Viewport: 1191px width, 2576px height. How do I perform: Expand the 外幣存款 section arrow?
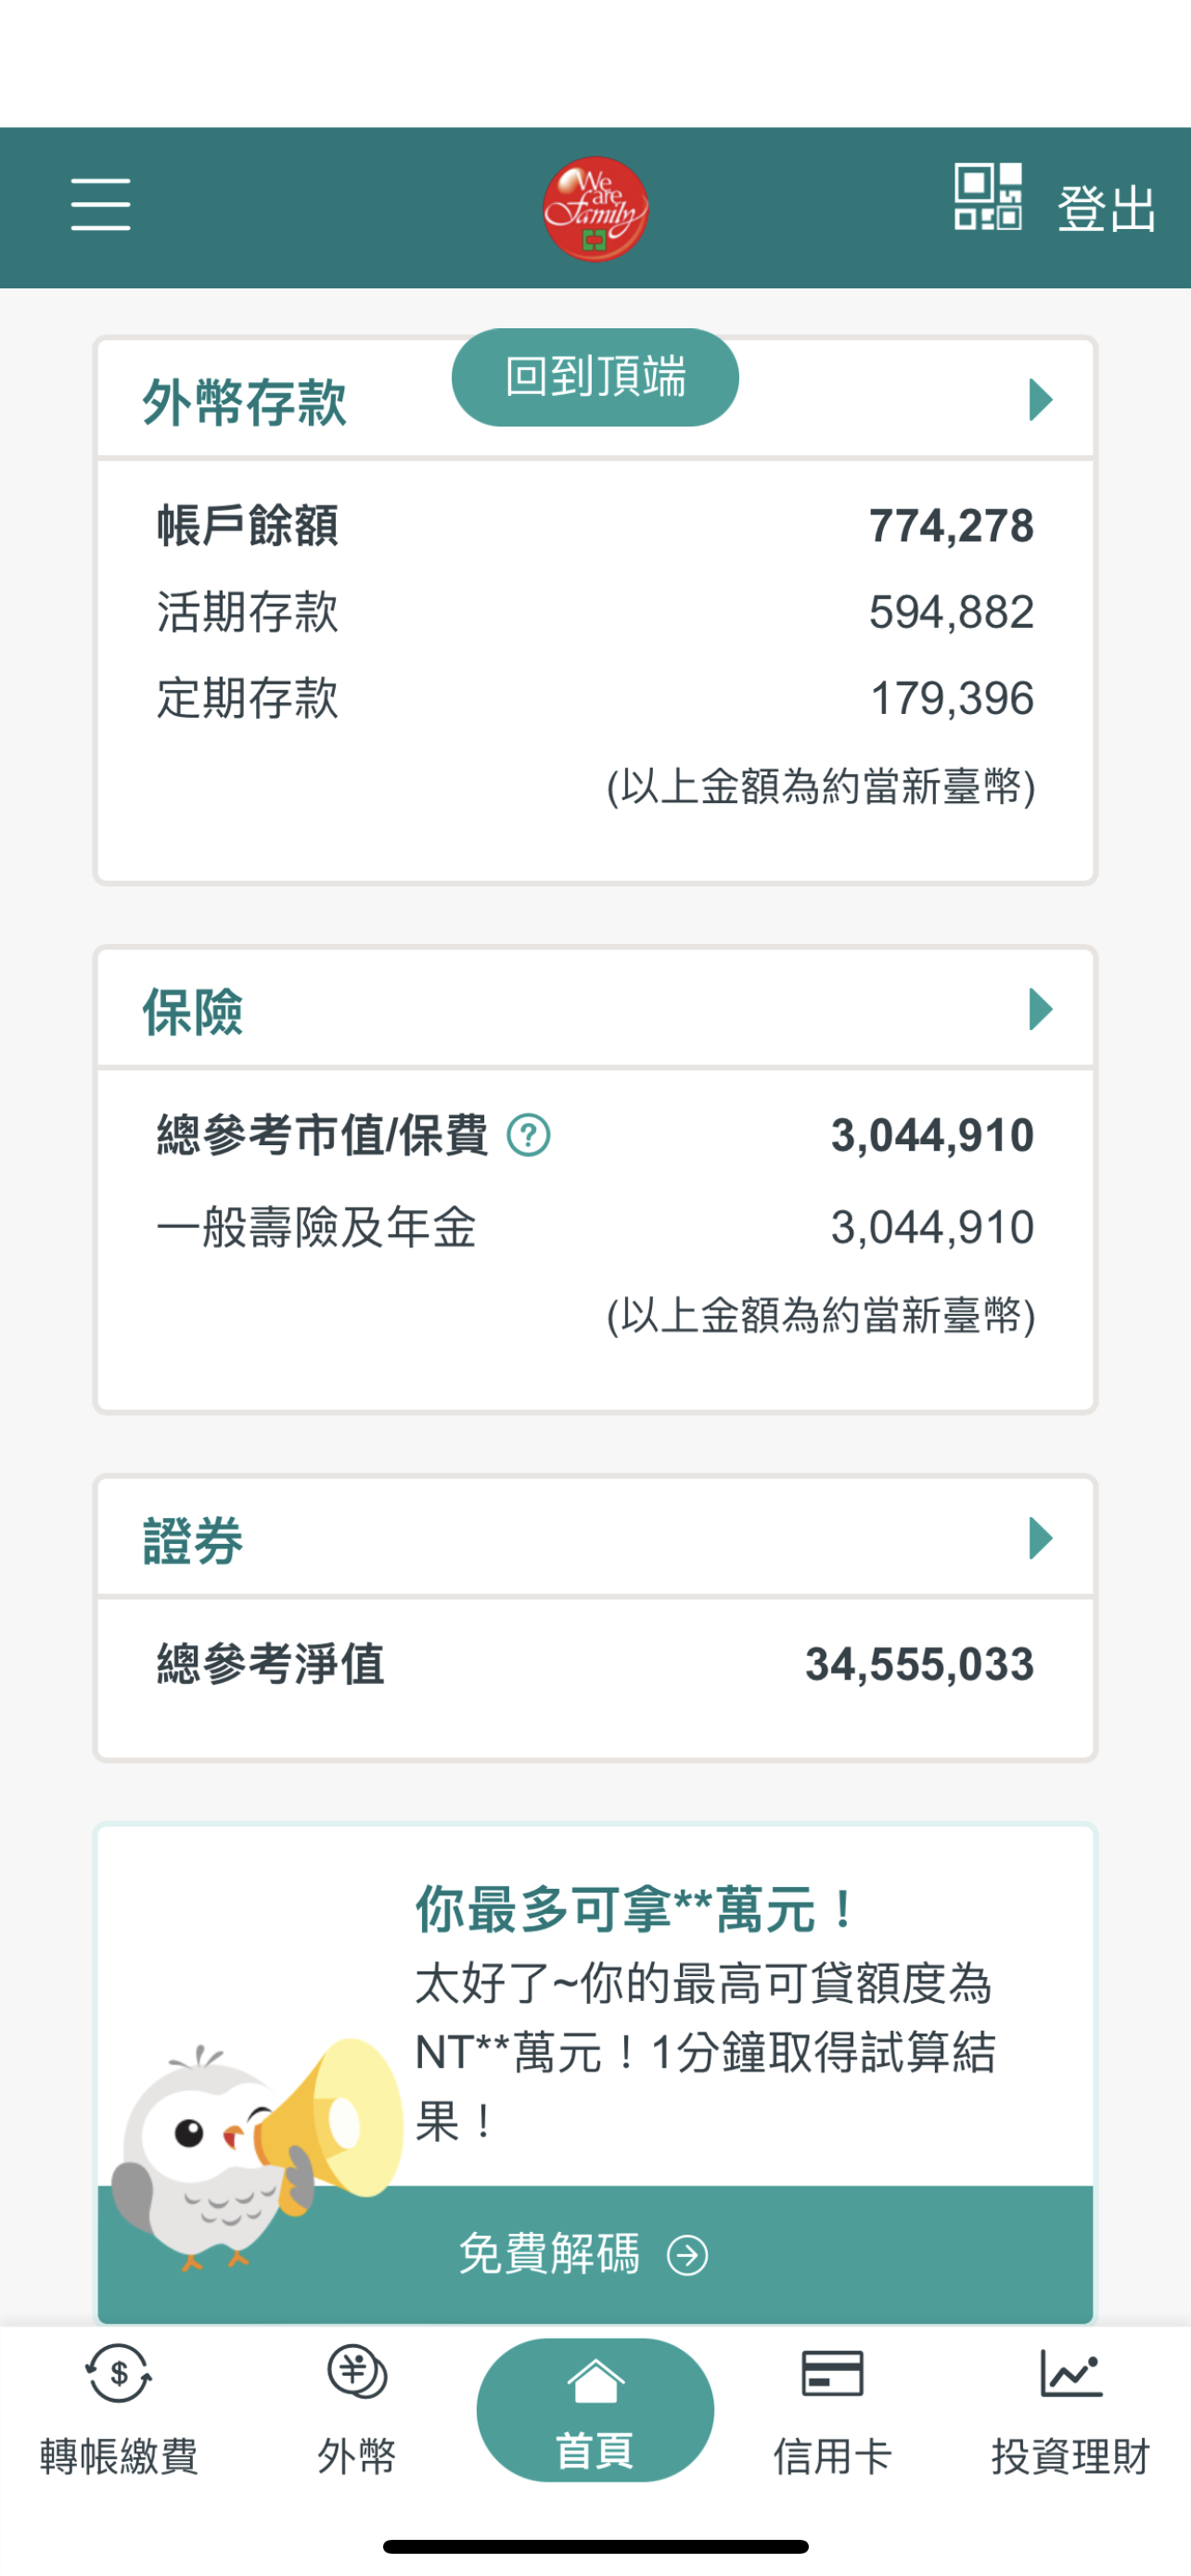pyautogui.click(x=1040, y=400)
